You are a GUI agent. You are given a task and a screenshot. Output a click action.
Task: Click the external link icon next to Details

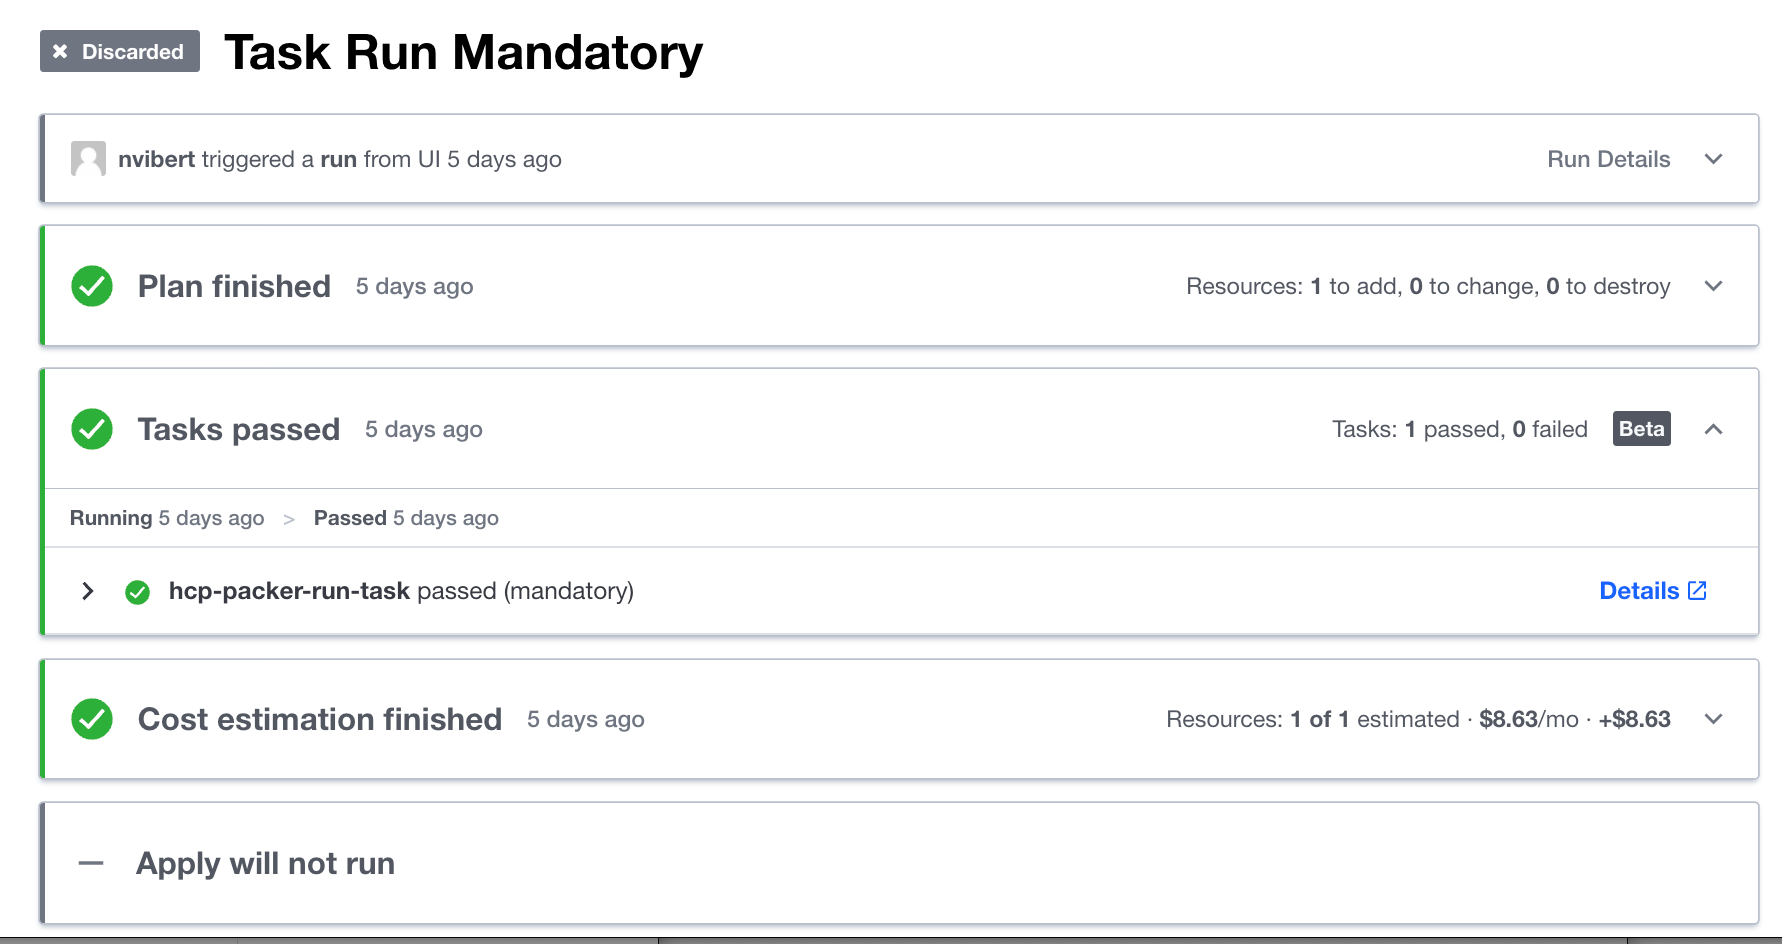coord(1697,591)
